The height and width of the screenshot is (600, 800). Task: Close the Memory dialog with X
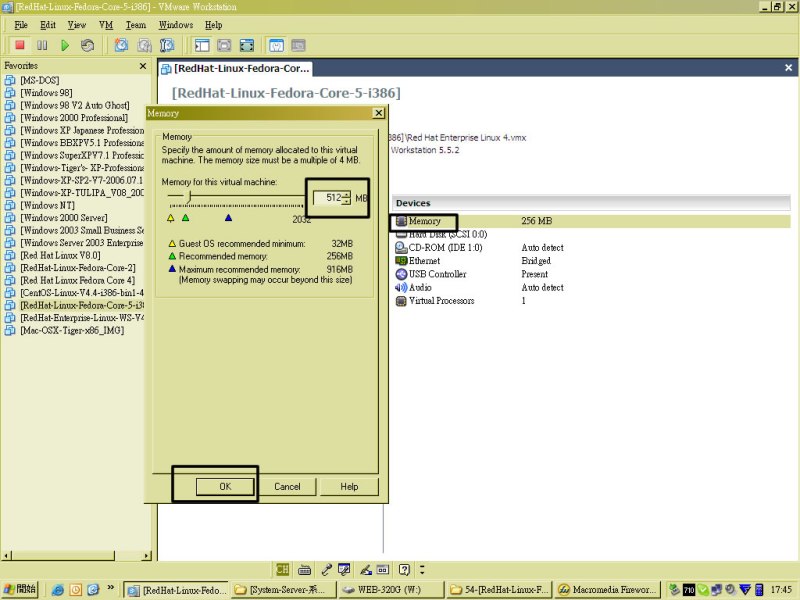point(378,113)
